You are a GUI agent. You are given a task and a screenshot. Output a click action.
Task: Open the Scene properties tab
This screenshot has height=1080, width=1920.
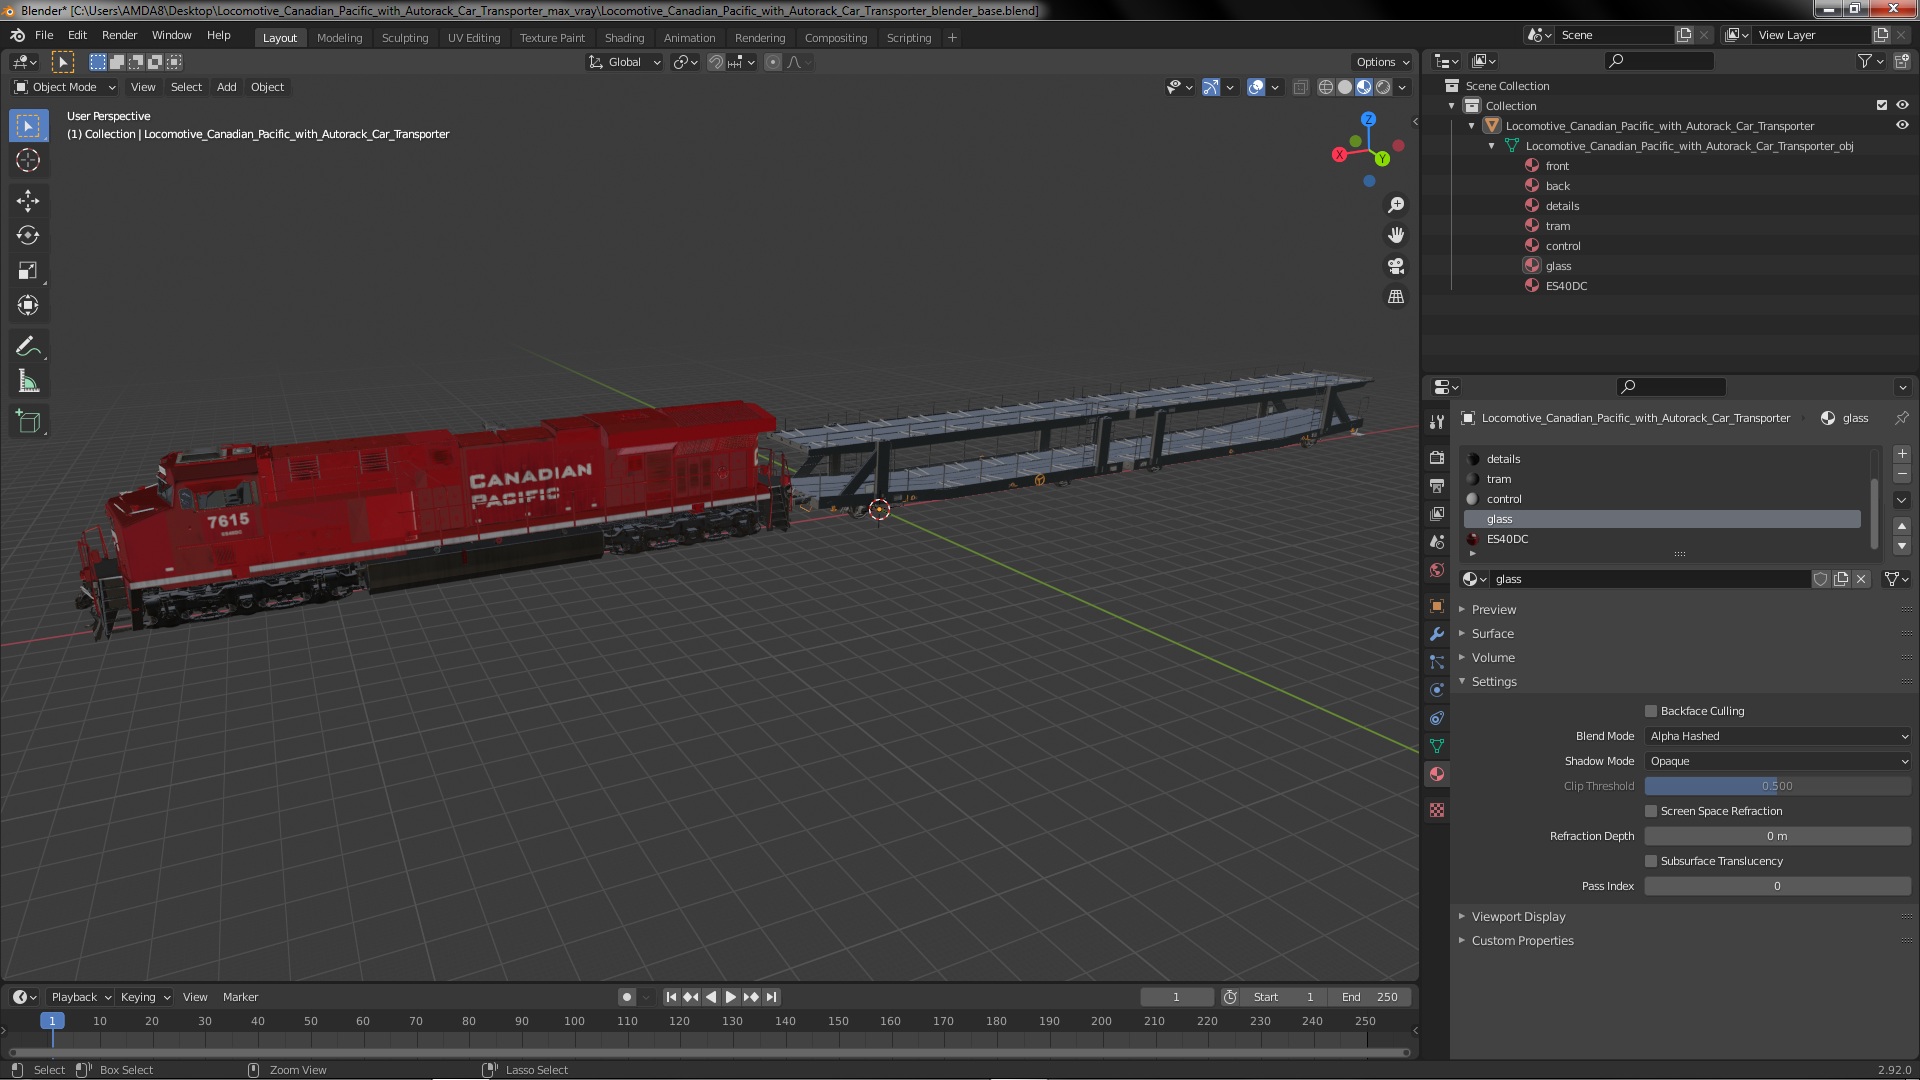tap(1437, 542)
